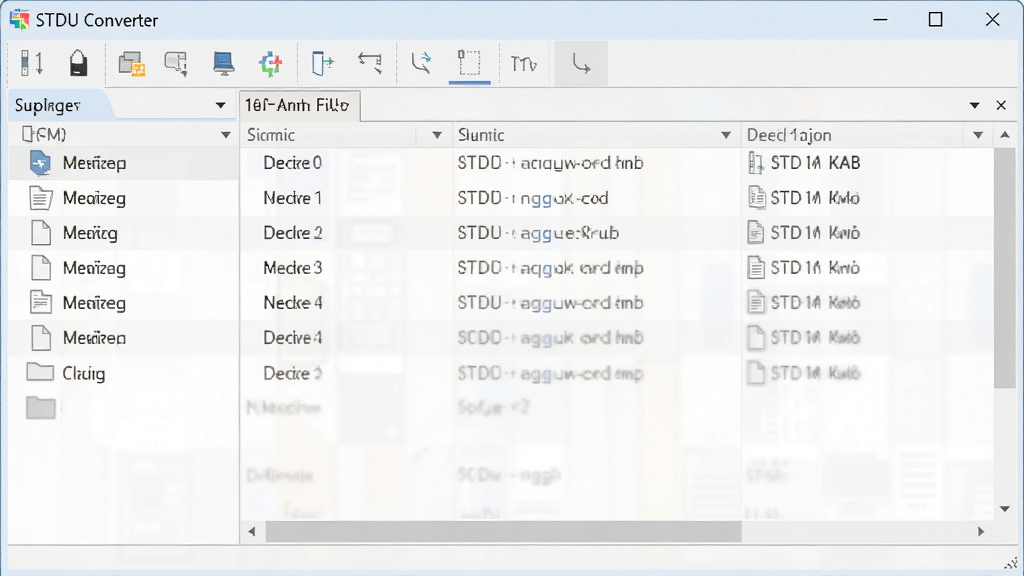This screenshot has width=1024, height=576.
Task: Click the horizontal scrollbar left arrow
Action: click(x=252, y=532)
